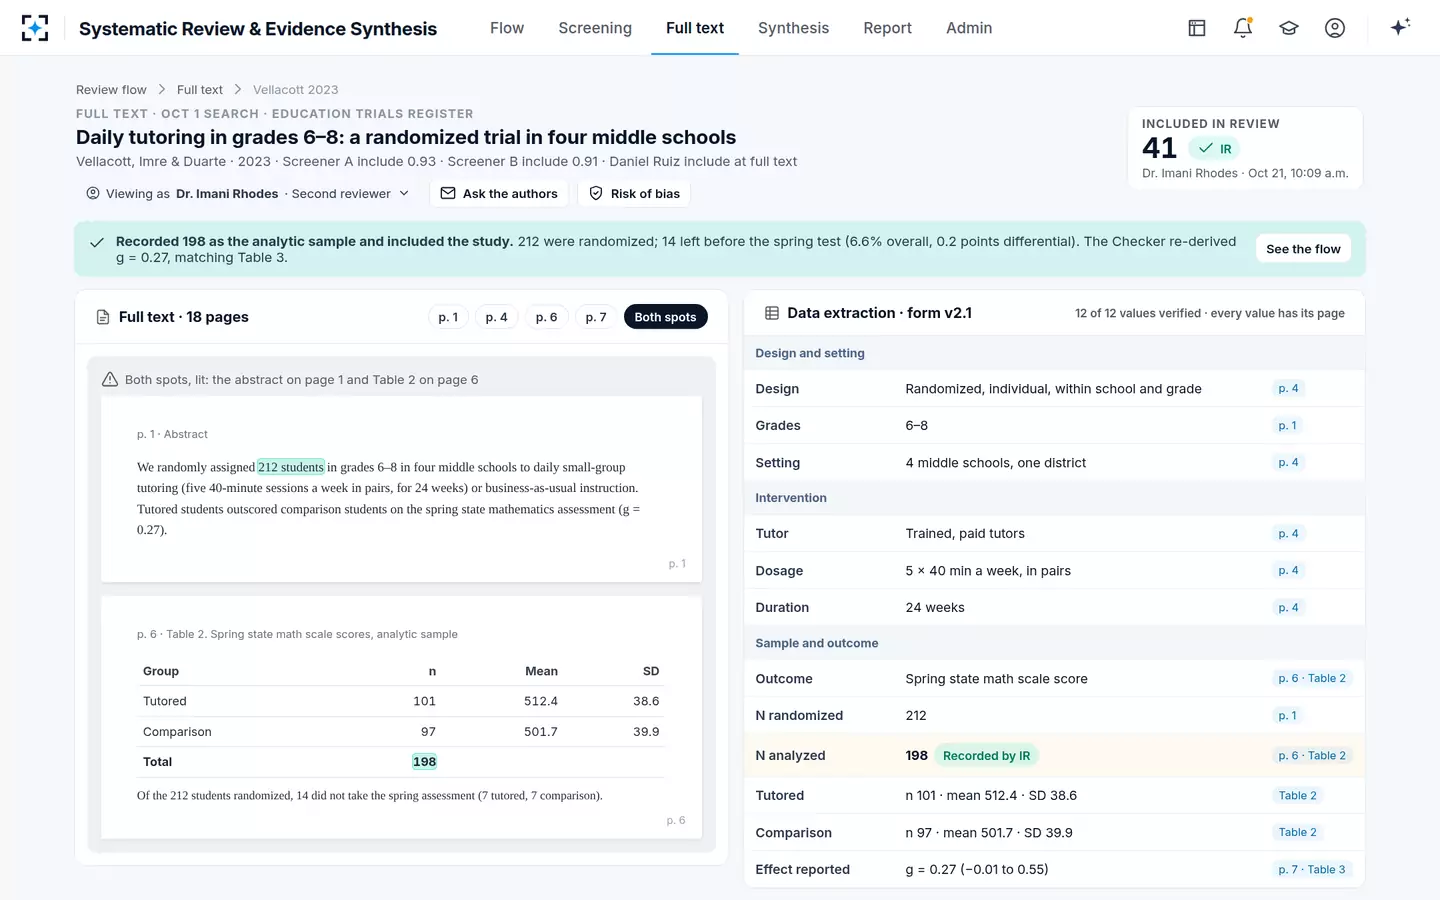Open p. 4 source for Dosage row

1288,570
